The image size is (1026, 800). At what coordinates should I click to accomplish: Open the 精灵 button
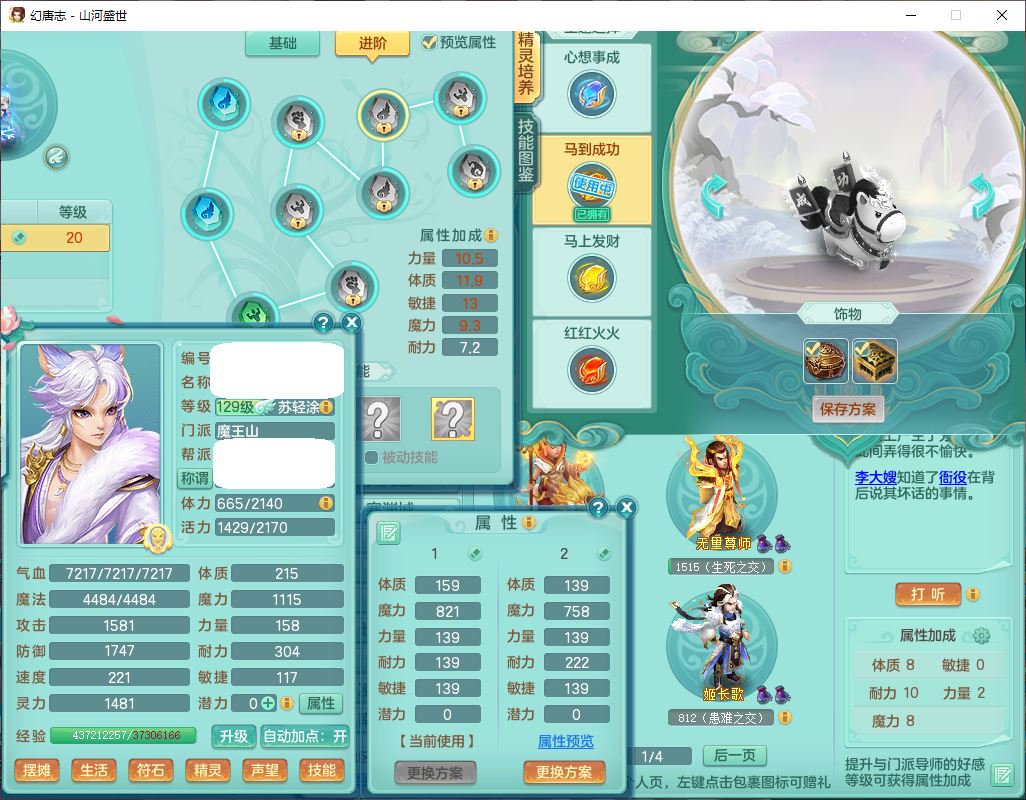coord(207,771)
